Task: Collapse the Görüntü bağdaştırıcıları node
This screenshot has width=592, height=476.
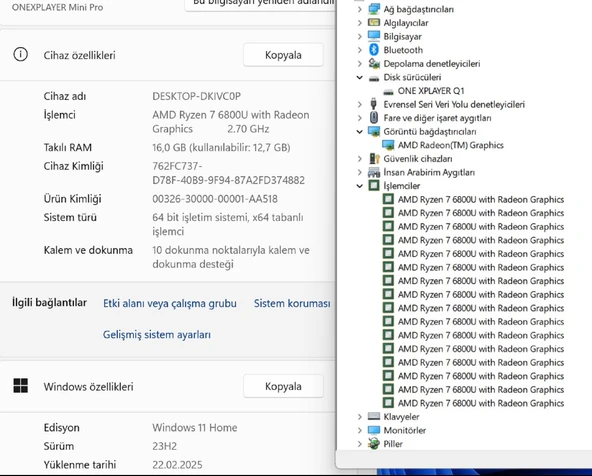Action: (x=360, y=131)
